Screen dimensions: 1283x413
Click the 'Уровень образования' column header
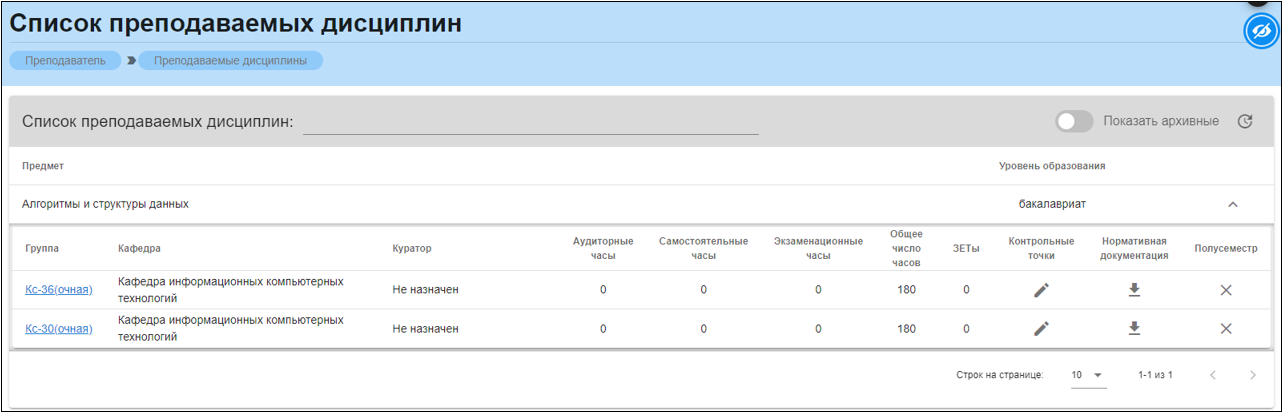click(x=1051, y=165)
